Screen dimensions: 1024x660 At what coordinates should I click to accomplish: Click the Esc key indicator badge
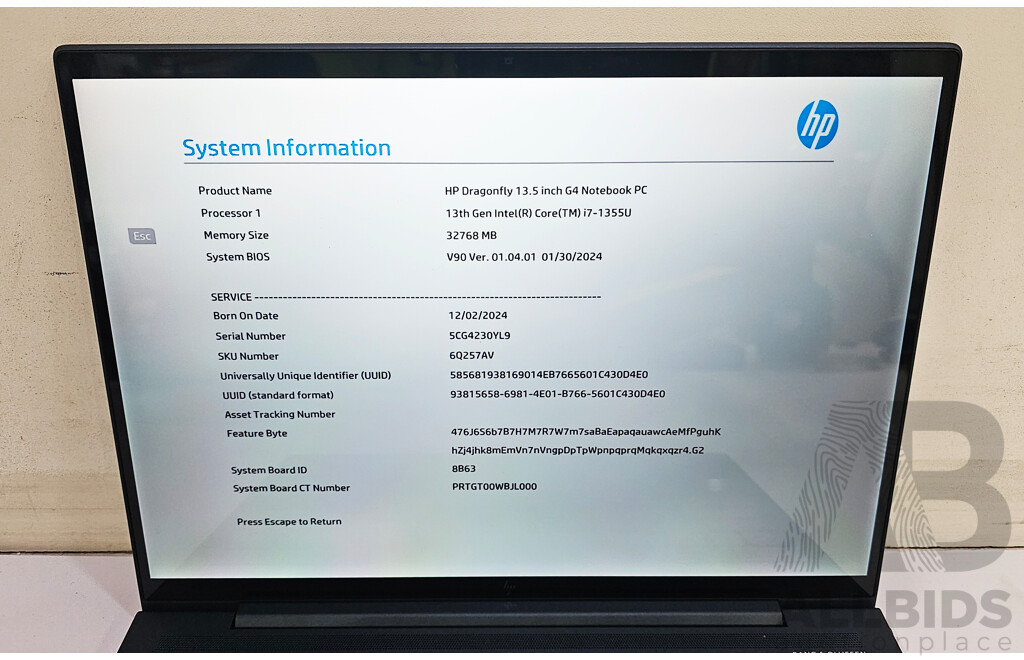point(141,236)
